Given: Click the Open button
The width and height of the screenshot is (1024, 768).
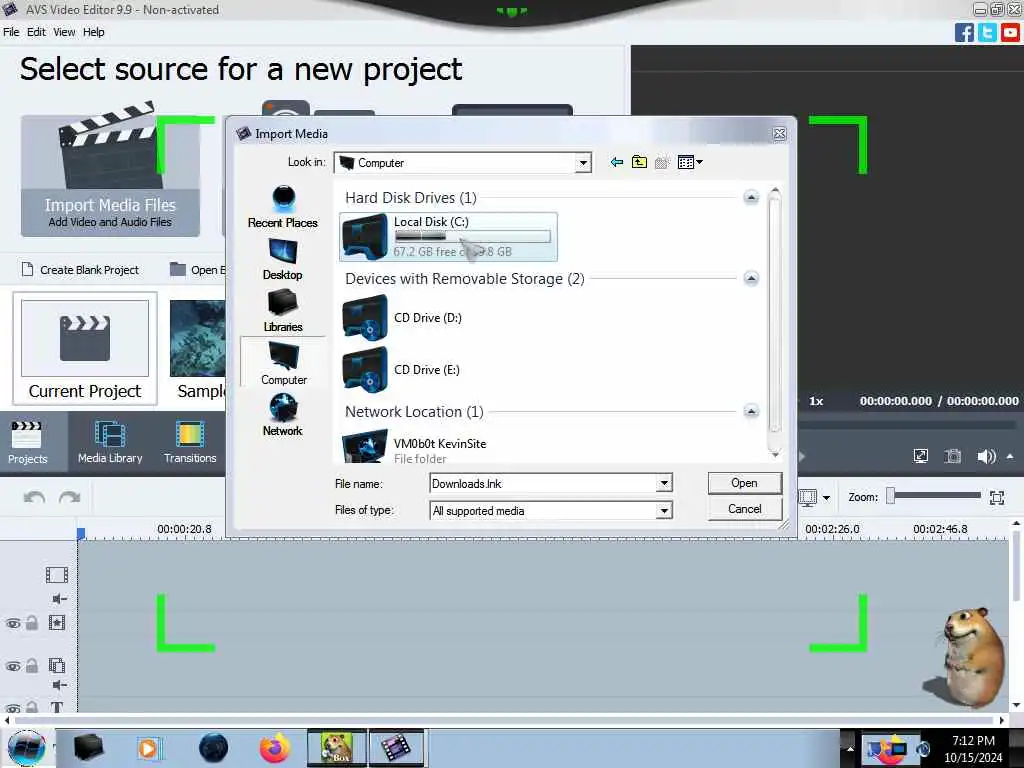Looking at the screenshot, I should click(744, 483).
